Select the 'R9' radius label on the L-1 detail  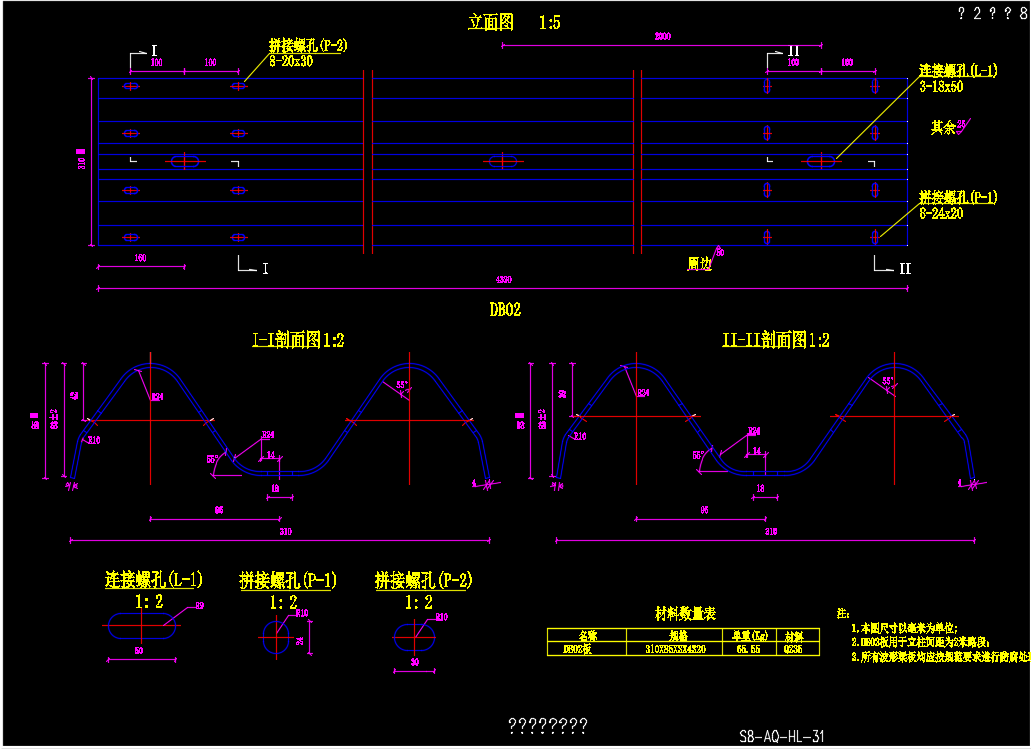(x=200, y=606)
